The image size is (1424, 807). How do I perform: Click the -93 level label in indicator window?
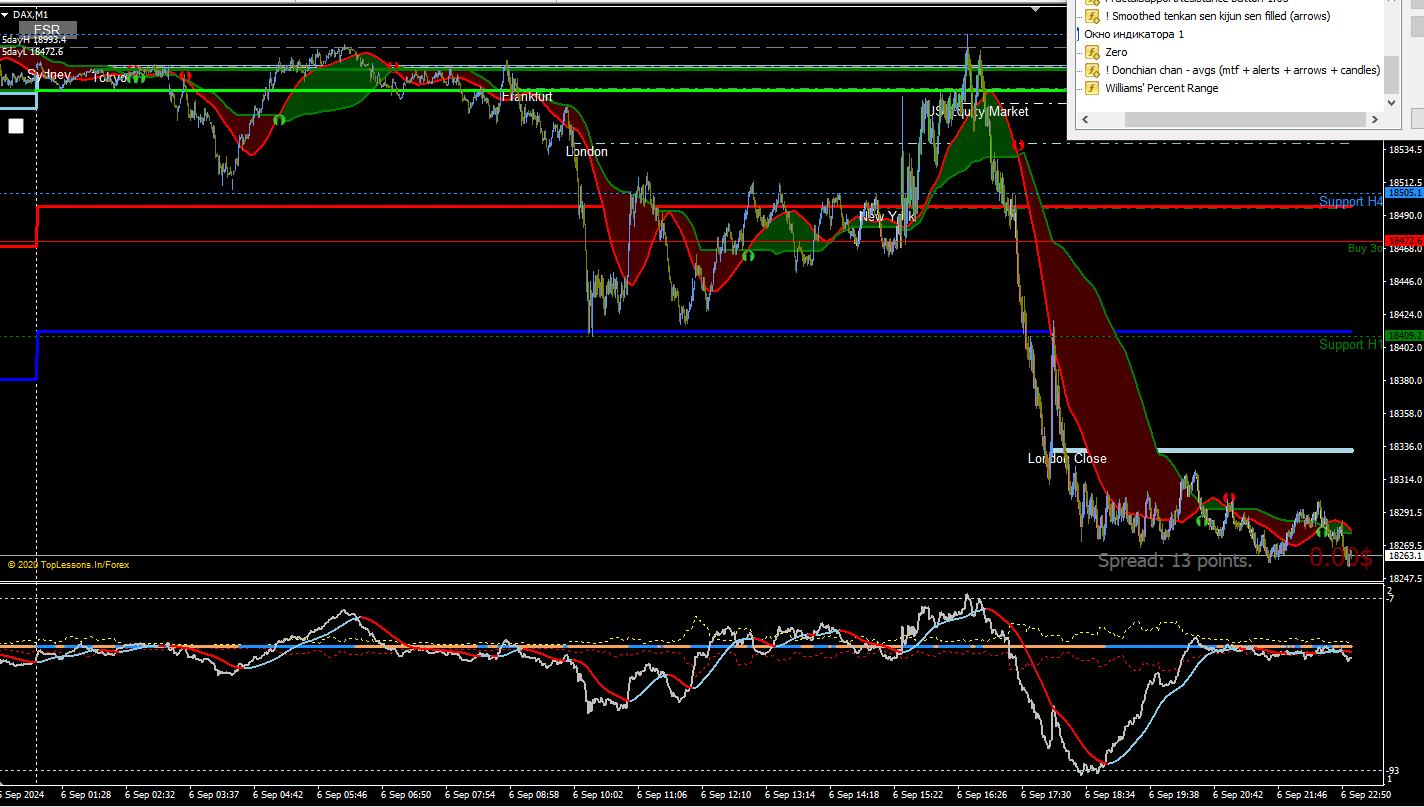coord(1393,770)
